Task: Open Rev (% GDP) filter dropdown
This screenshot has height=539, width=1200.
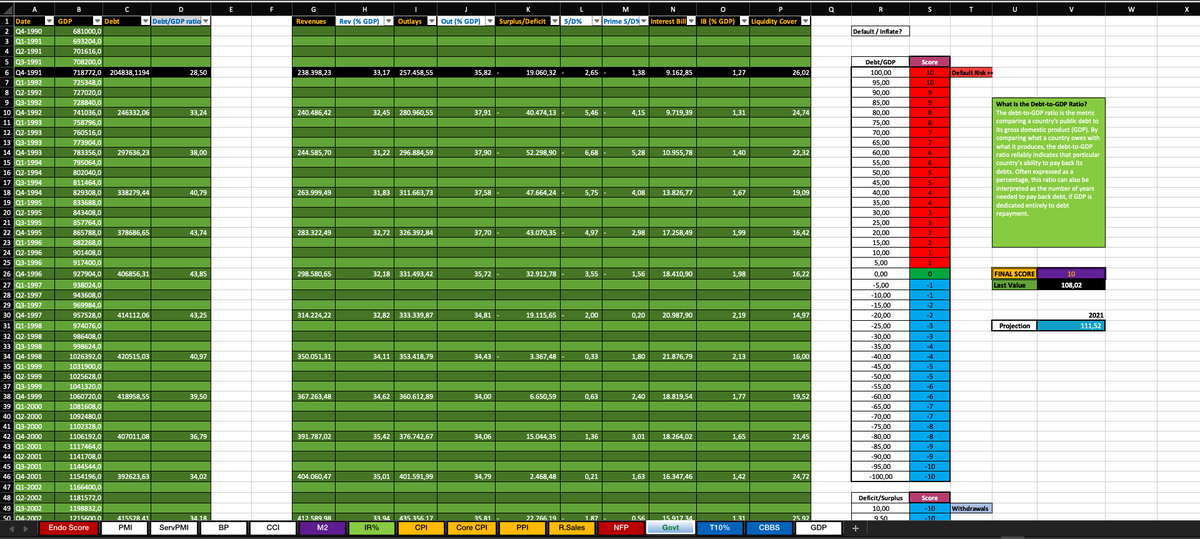Action: click(x=388, y=21)
